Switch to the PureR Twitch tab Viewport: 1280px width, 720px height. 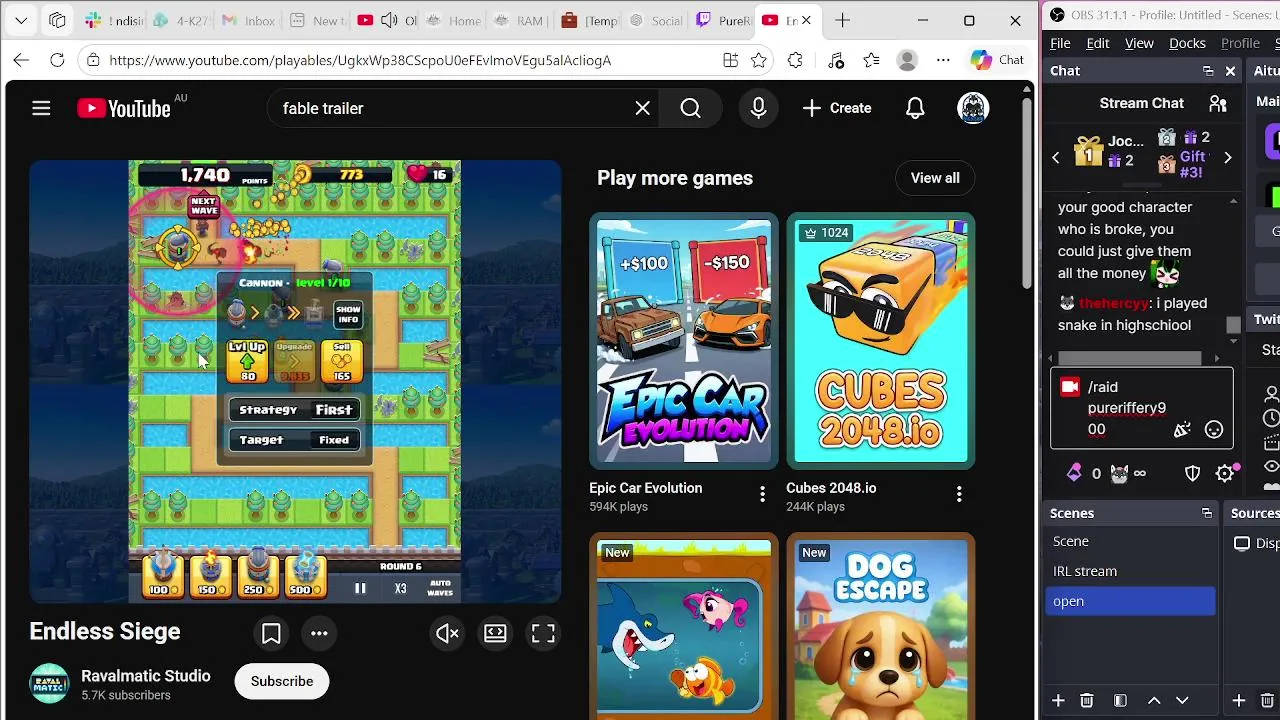click(x=722, y=20)
